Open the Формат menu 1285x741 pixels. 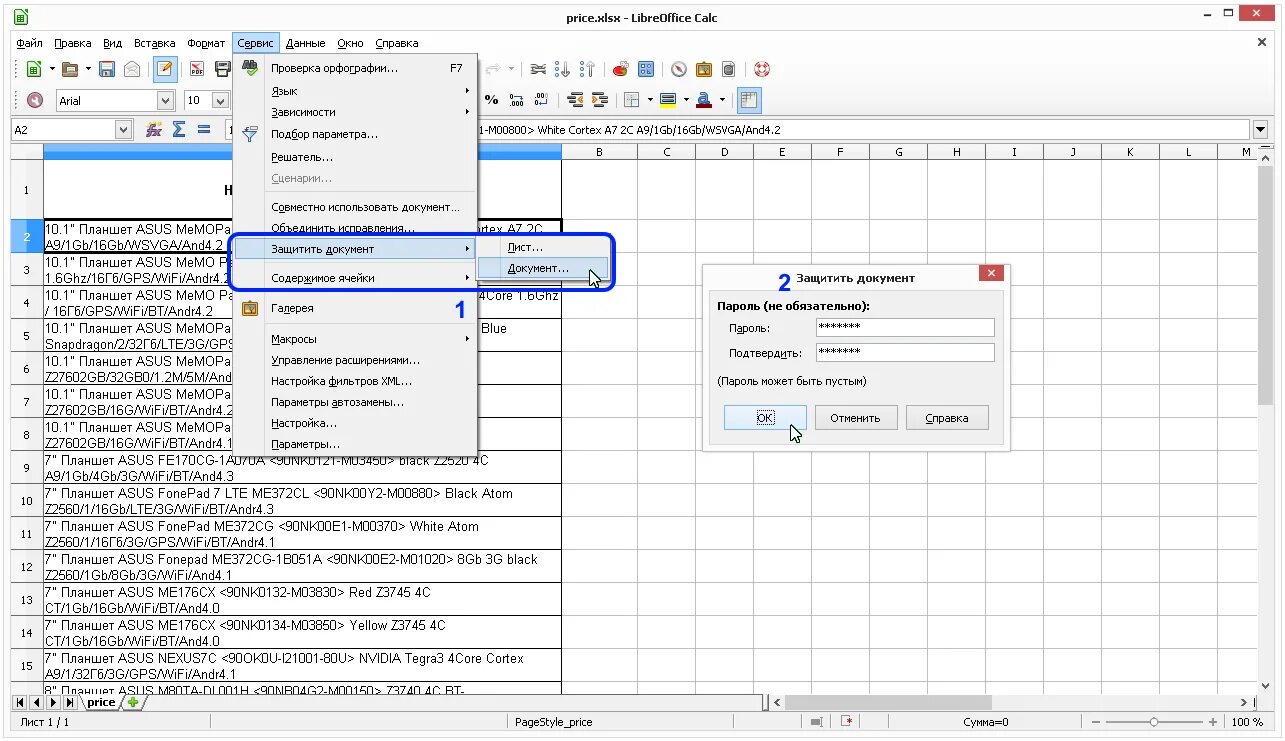[x=206, y=43]
